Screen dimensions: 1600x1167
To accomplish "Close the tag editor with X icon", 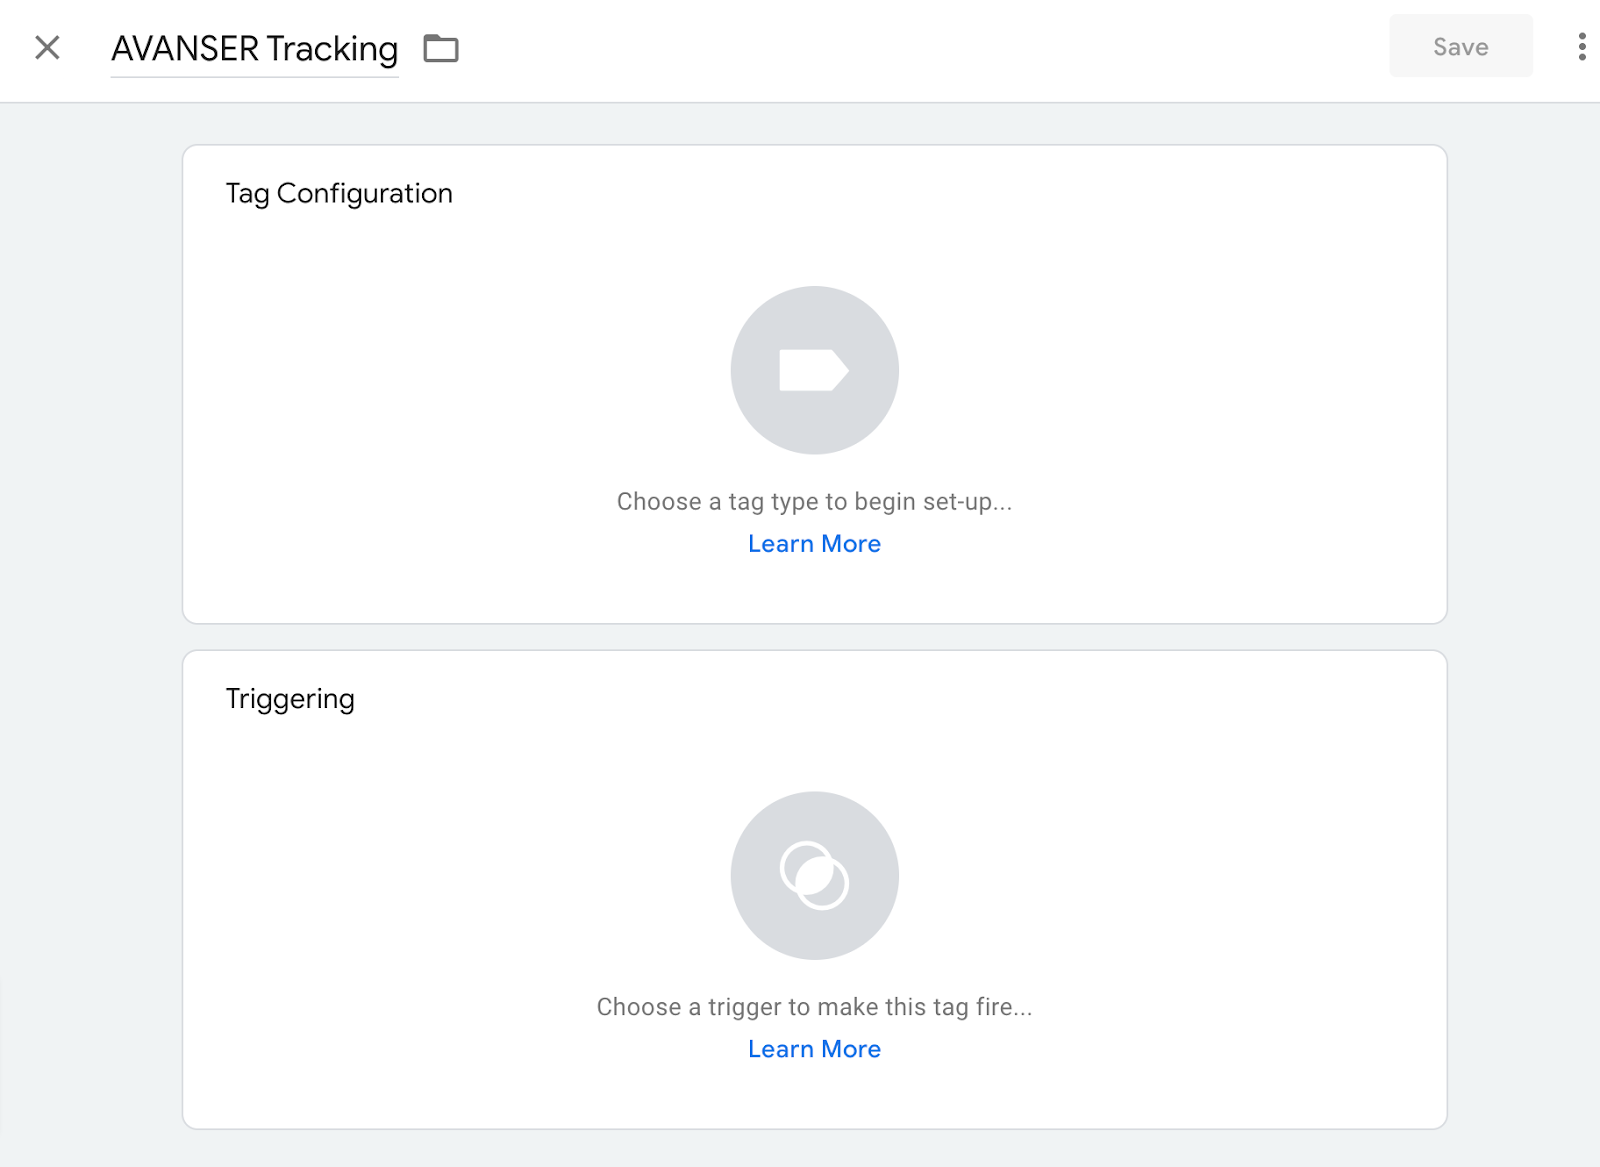I will (47, 48).
